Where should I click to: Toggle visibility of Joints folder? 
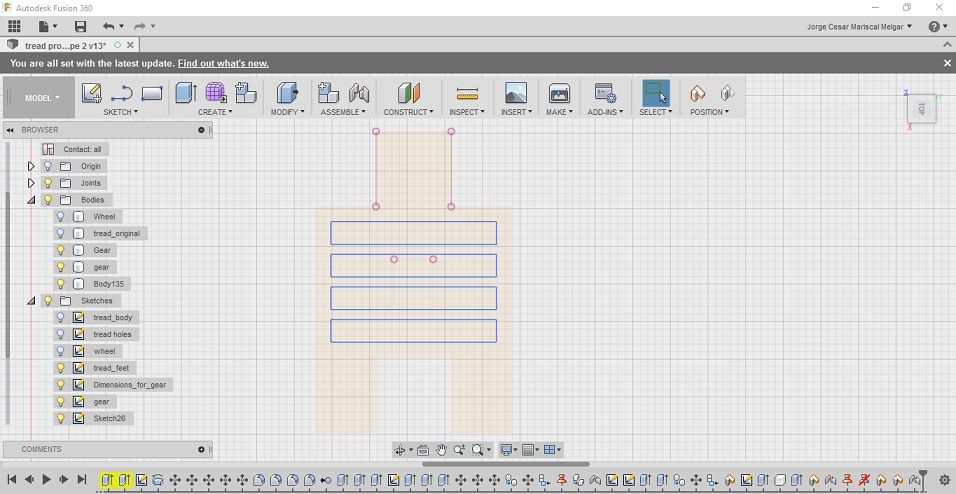(48, 183)
